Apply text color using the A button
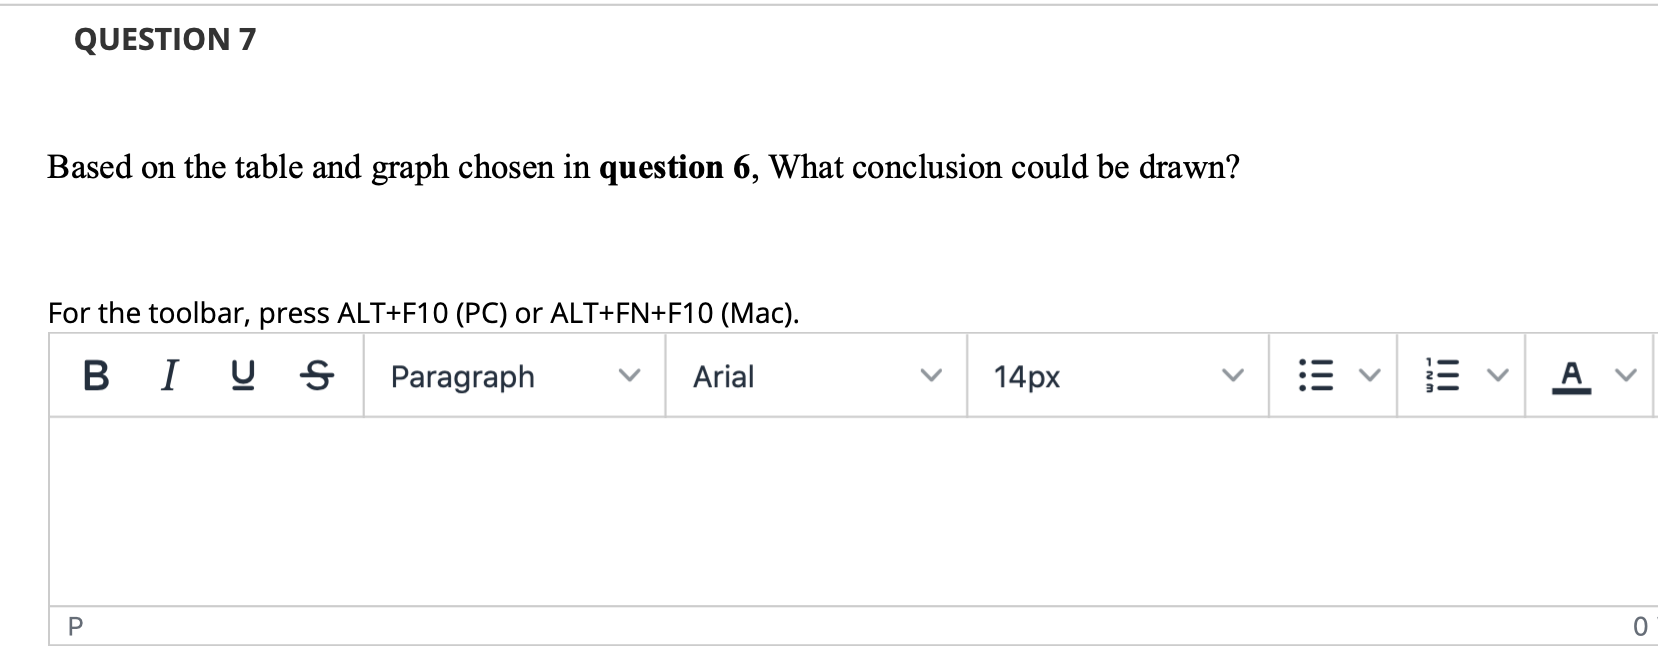This screenshot has width=1658, height=666. click(x=1571, y=372)
